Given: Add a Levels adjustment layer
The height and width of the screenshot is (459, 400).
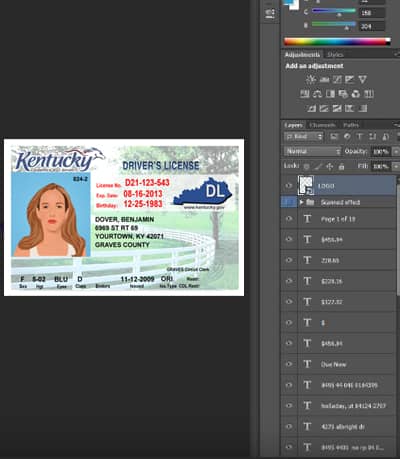Looking at the screenshot, I should pos(324,80).
